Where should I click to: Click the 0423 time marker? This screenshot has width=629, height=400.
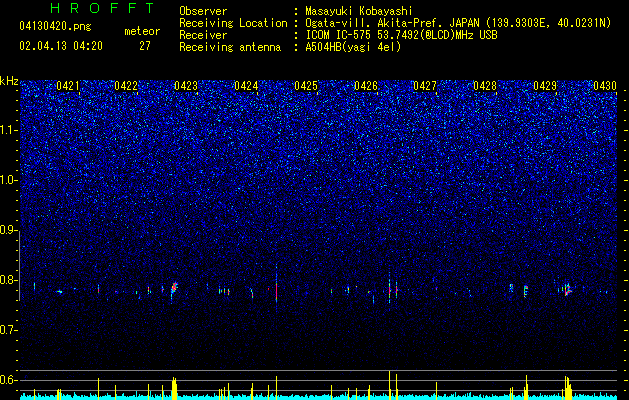click(186, 85)
